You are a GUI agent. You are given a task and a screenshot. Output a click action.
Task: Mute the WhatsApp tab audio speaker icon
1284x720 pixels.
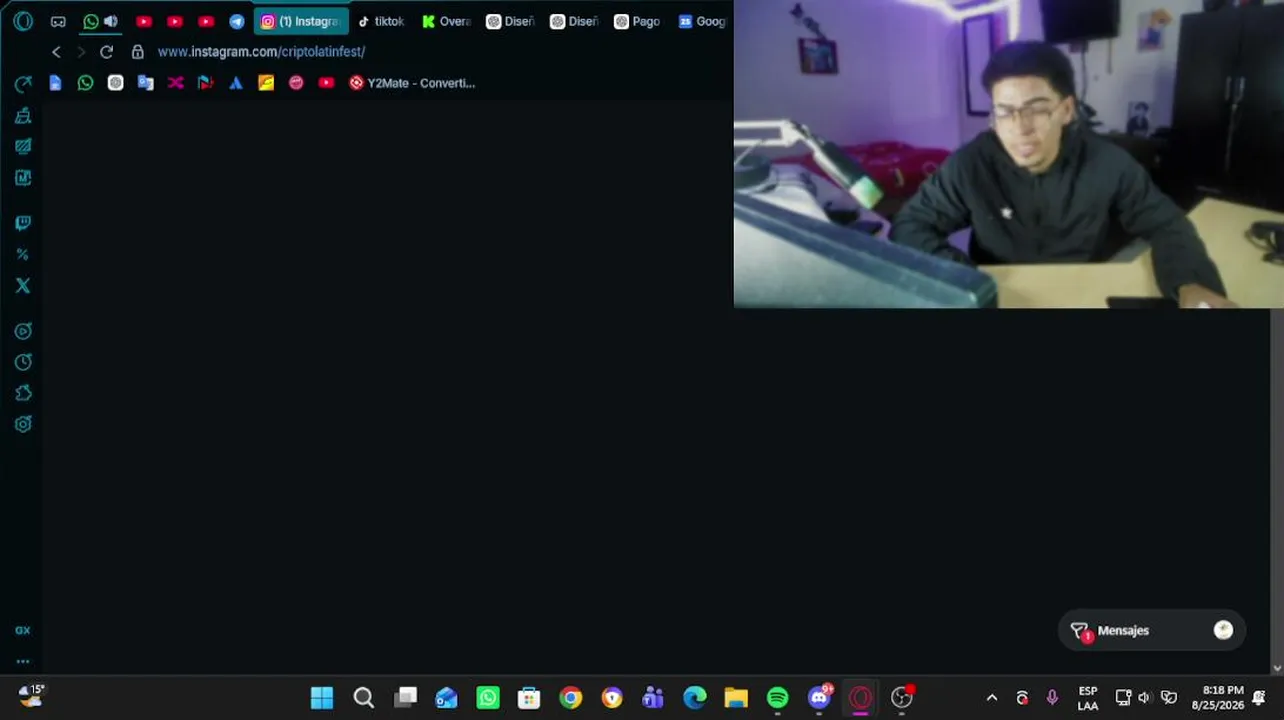[111, 21]
